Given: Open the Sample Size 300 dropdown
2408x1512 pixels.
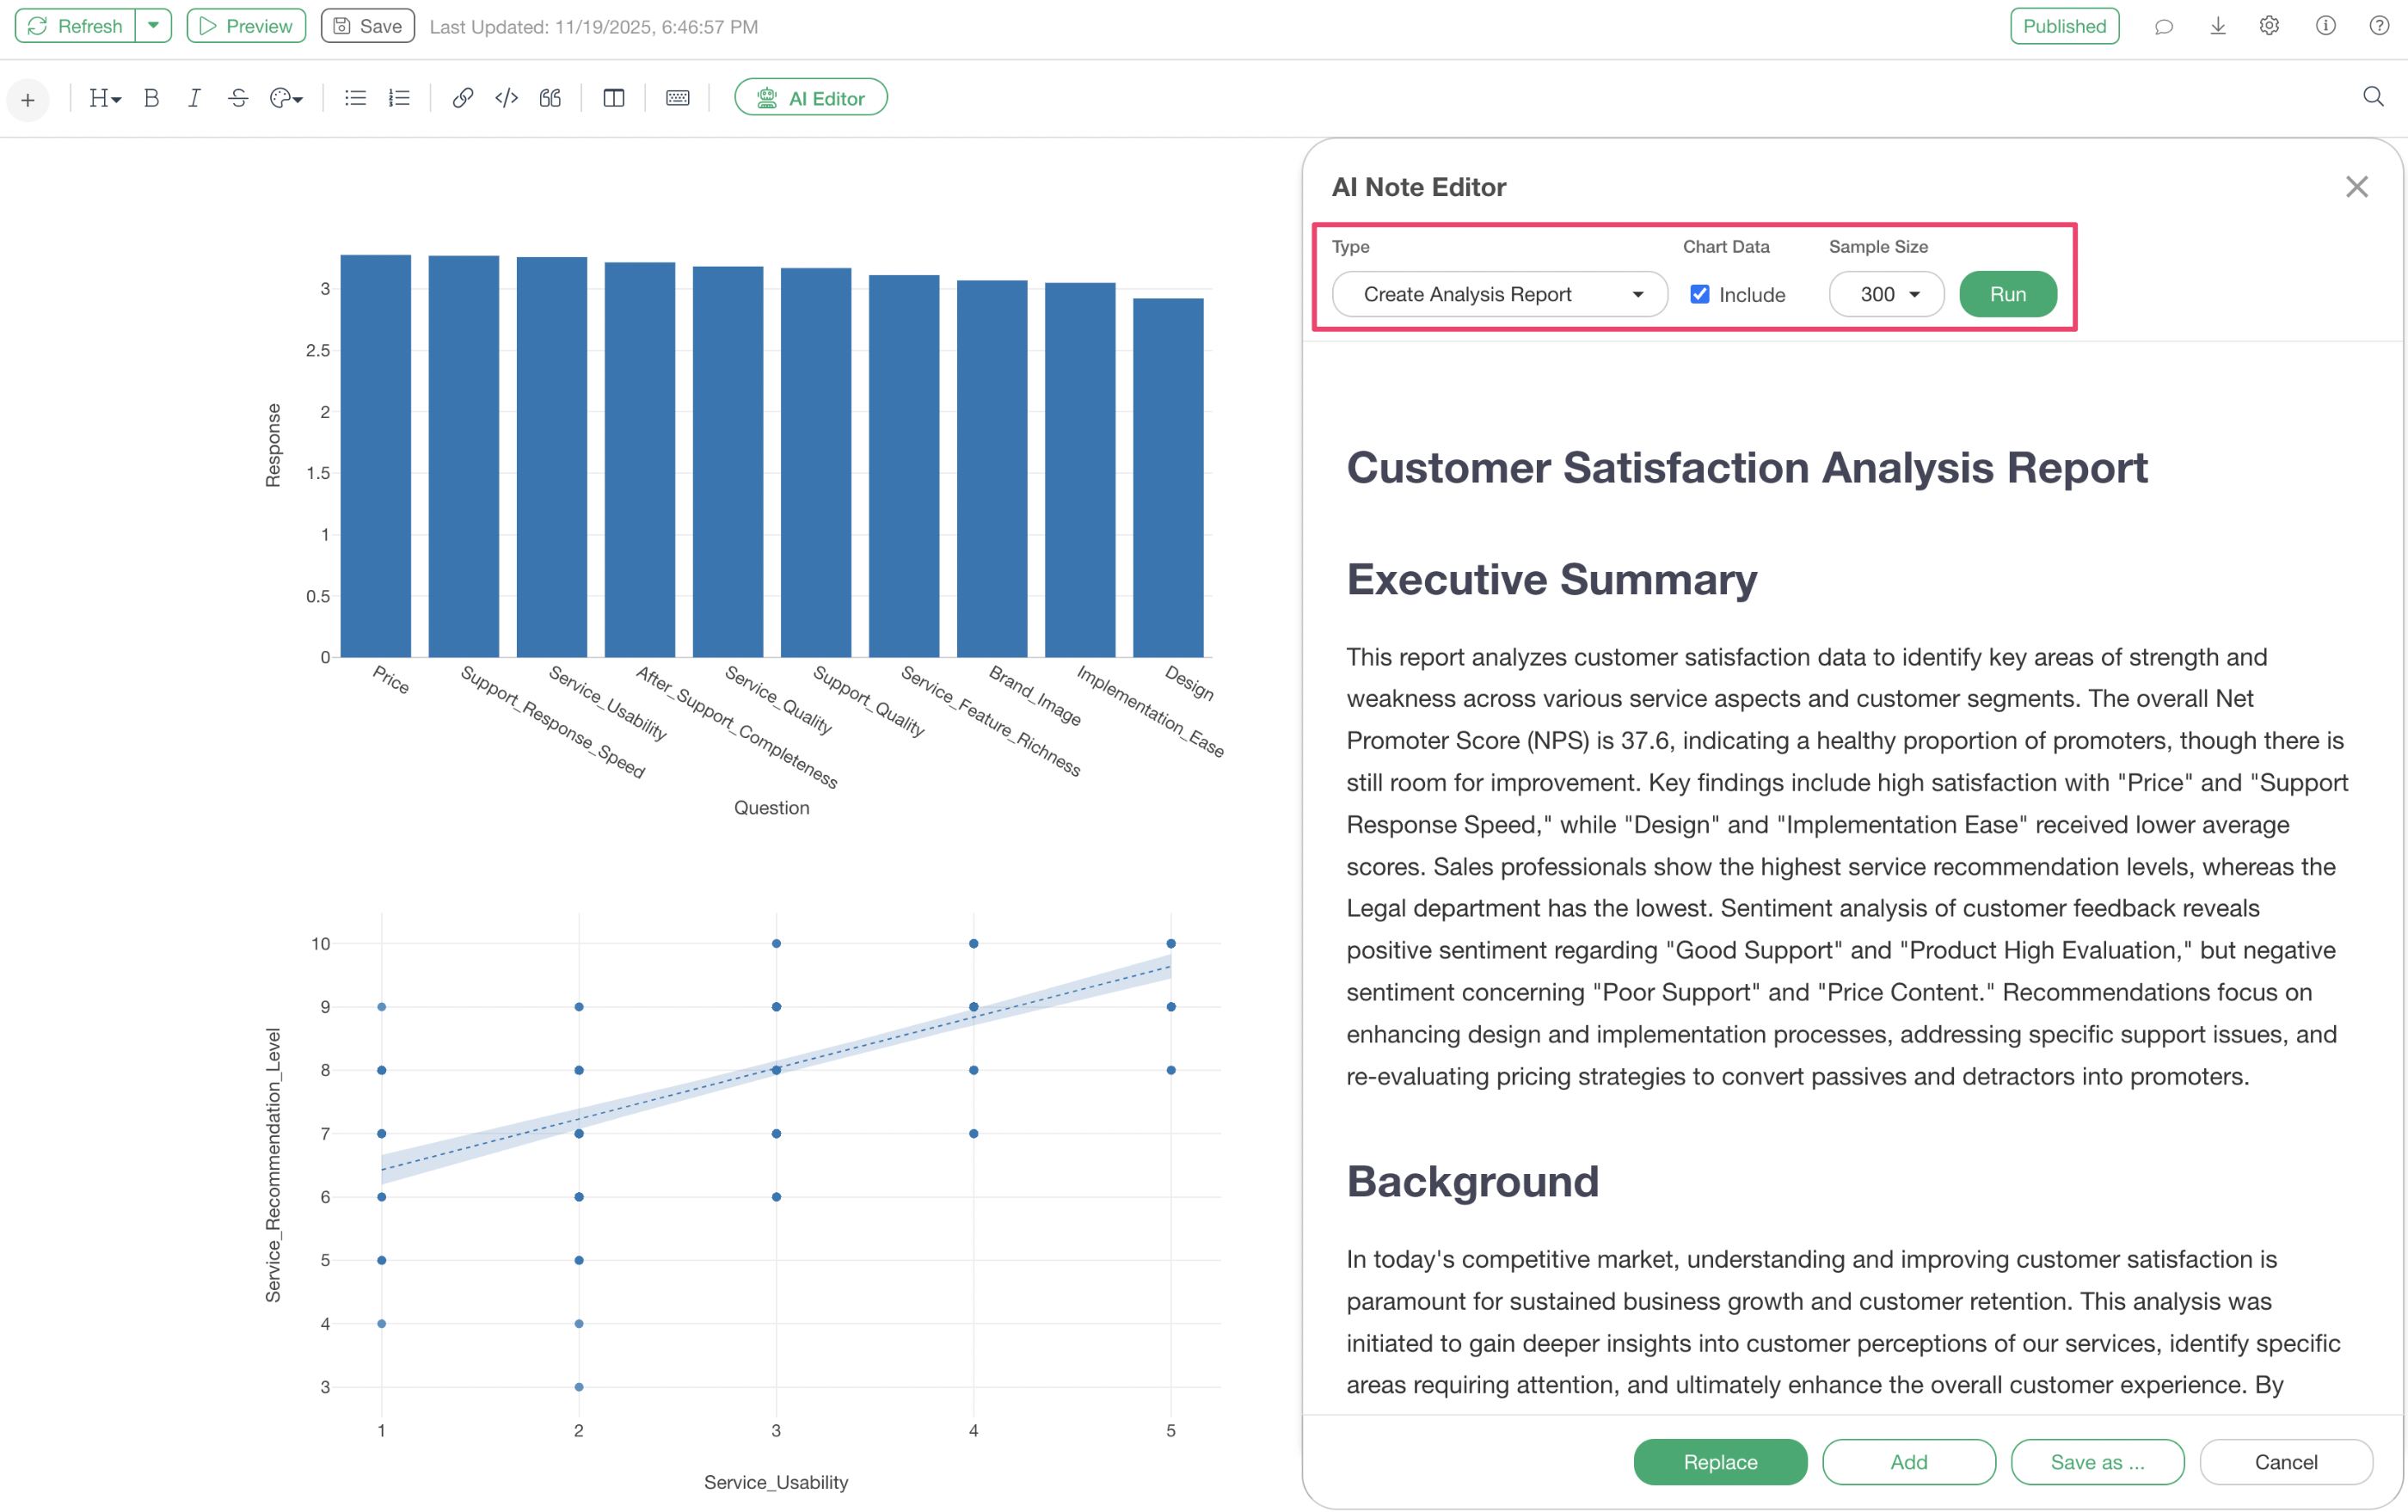Looking at the screenshot, I should tap(1886, 294).
